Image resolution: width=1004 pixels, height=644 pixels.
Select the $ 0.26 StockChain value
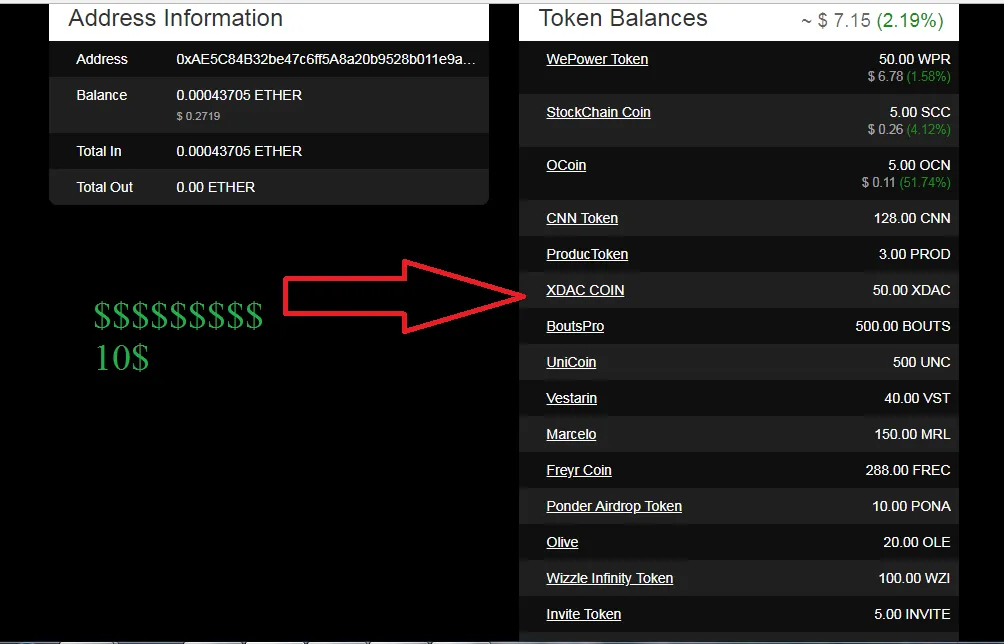(885, 129)
